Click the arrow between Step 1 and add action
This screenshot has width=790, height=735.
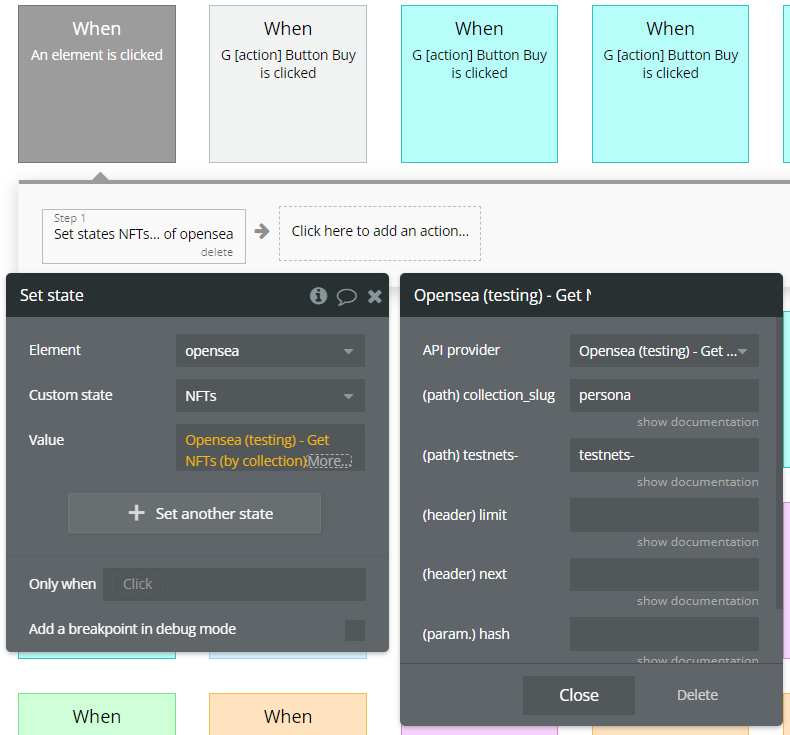click(262, 232)
